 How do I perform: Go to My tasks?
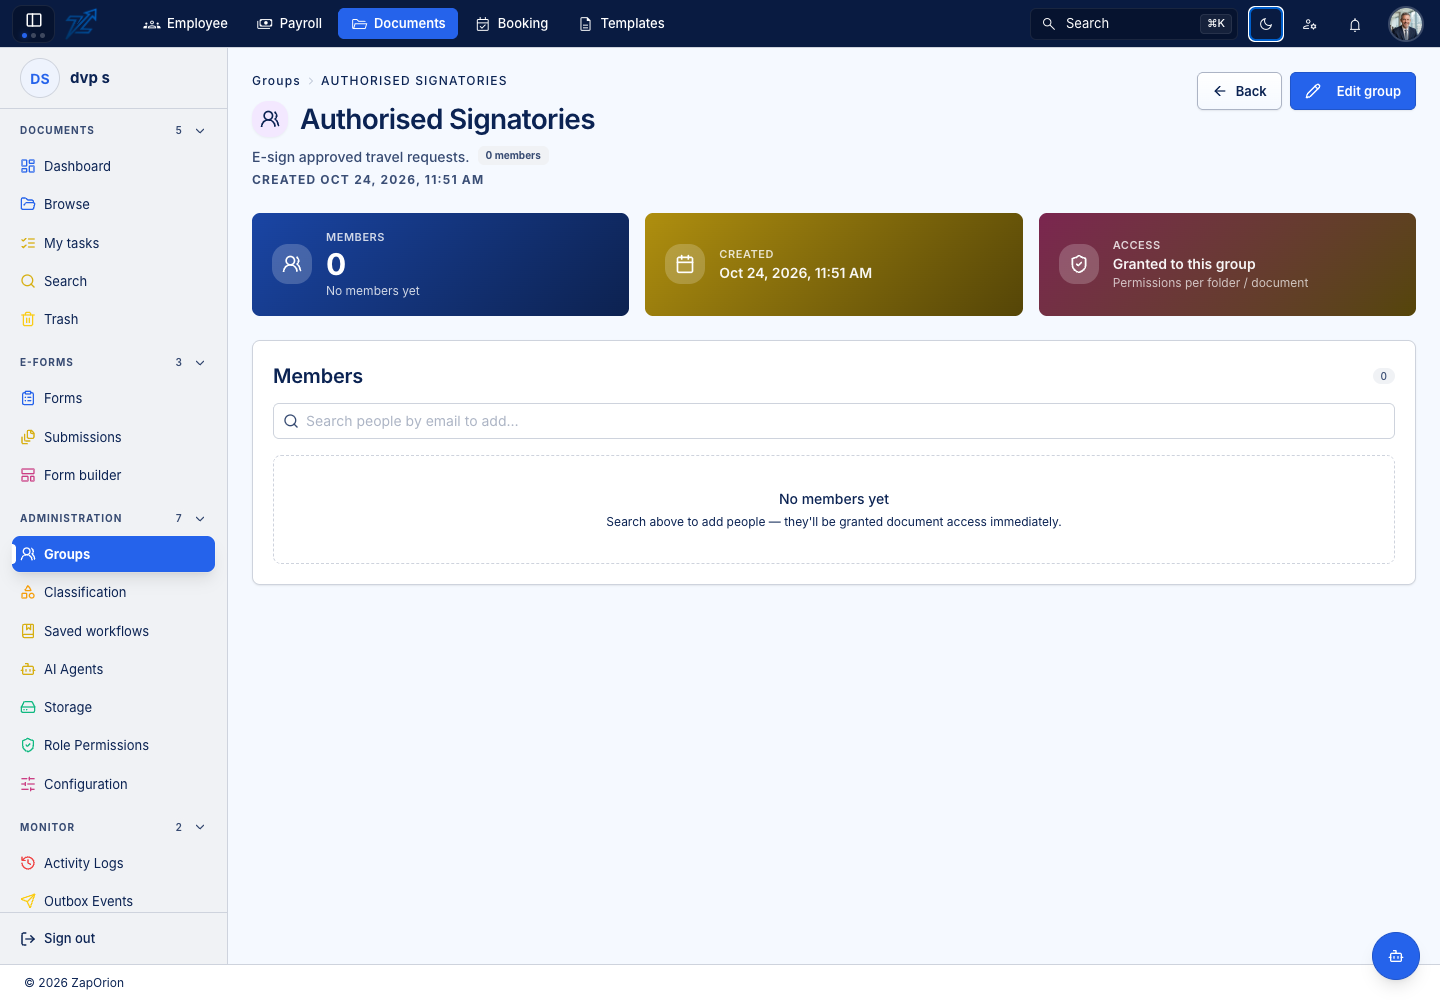114,244
